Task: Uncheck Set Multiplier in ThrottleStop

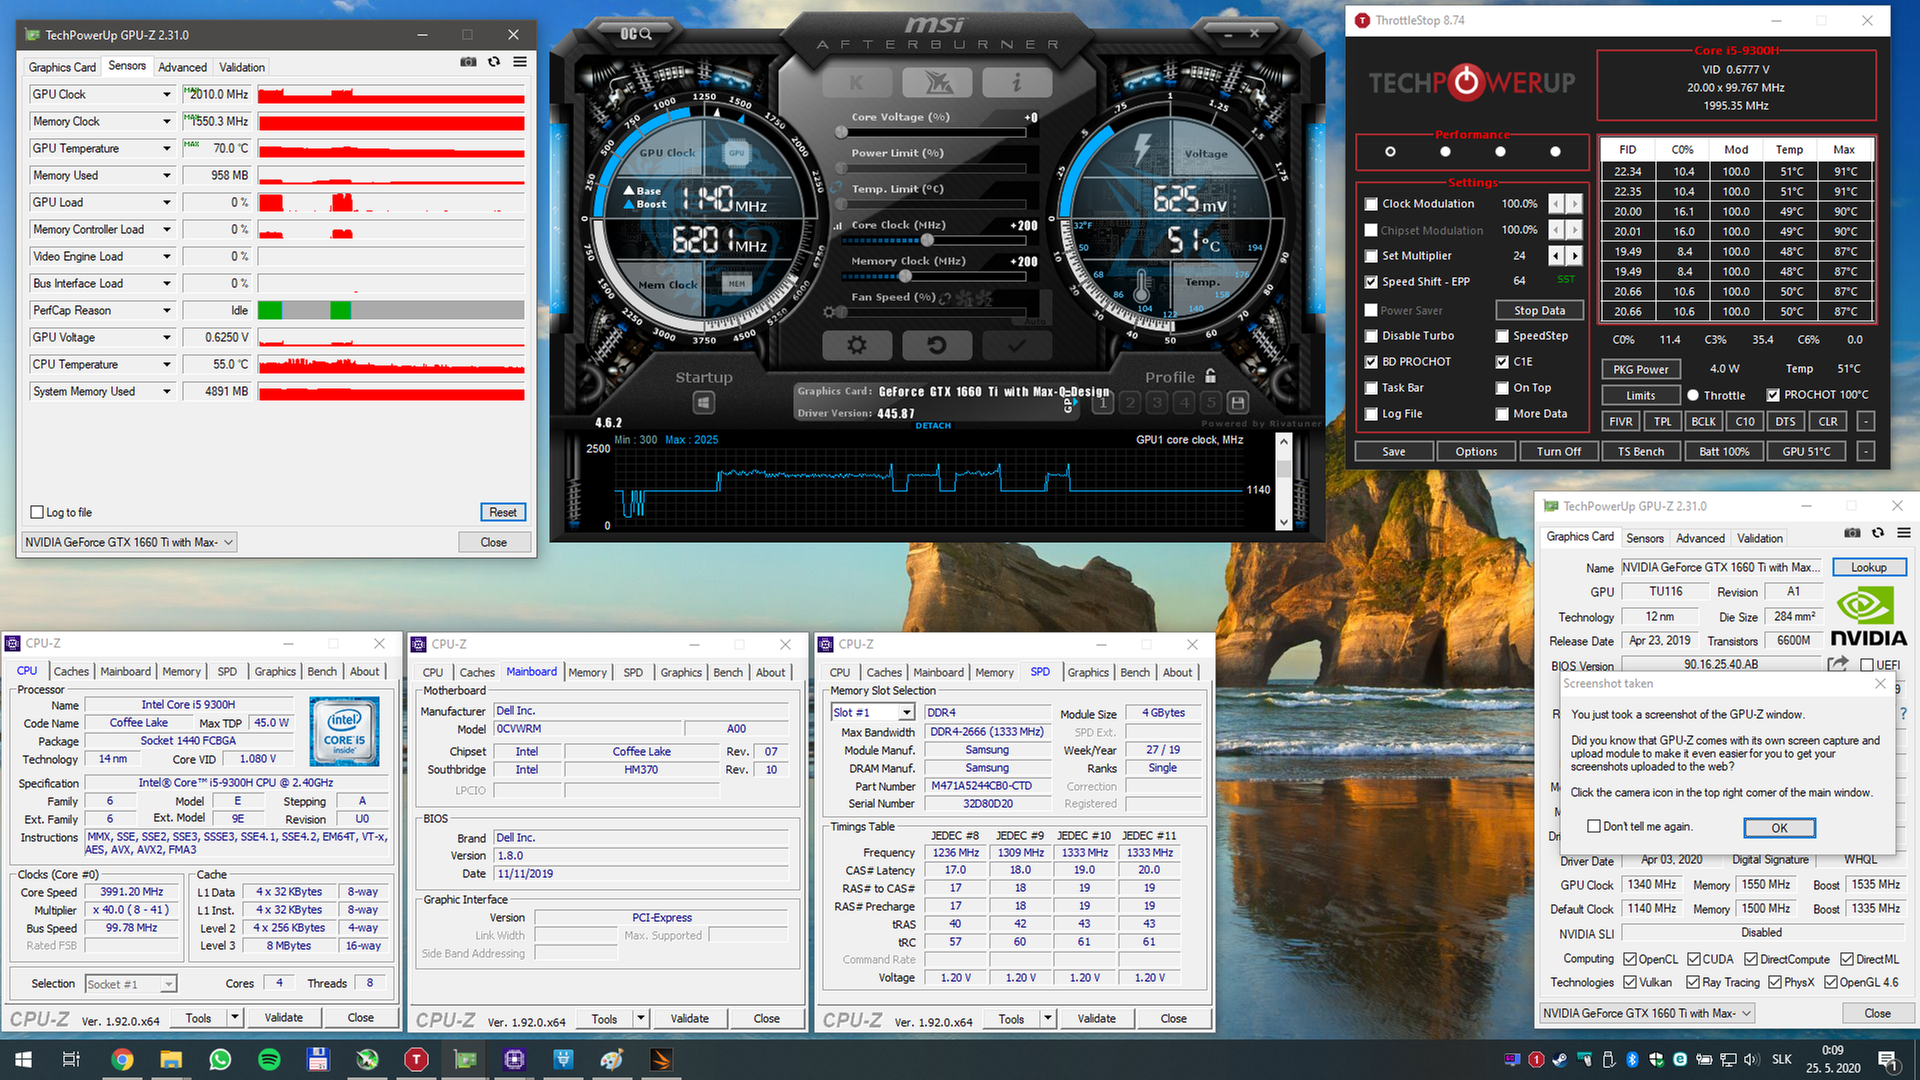Action: click(x=1371, y=256)
